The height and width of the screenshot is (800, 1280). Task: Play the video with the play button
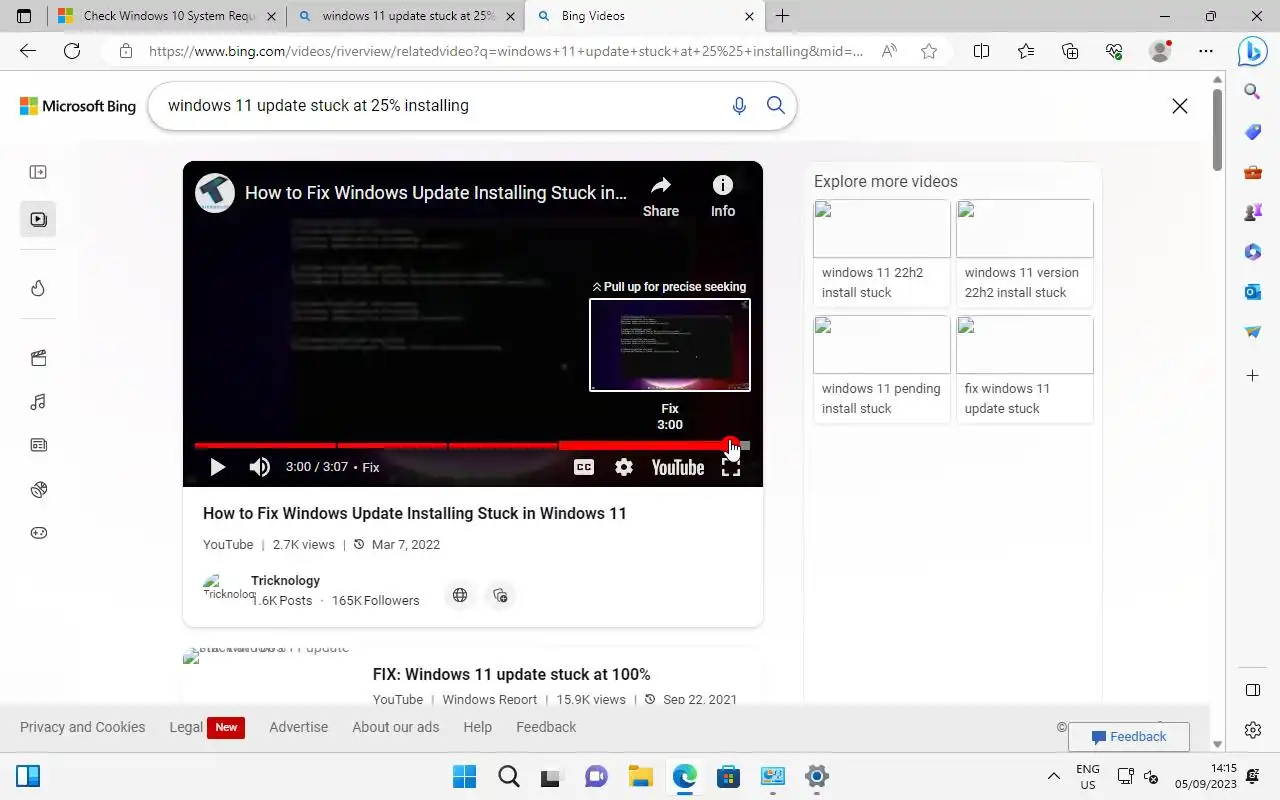[x=217, y=467]
